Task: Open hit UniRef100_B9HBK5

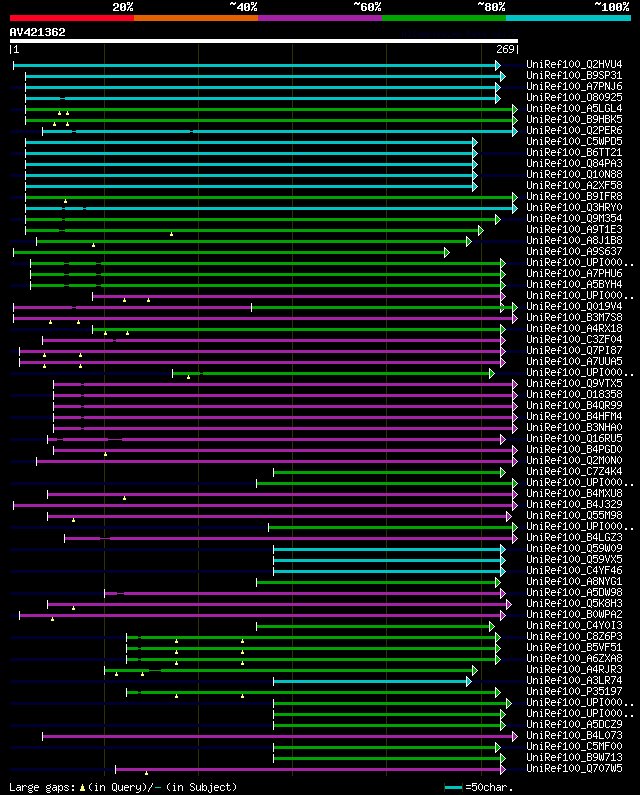Action: click(x=574, y=120)
